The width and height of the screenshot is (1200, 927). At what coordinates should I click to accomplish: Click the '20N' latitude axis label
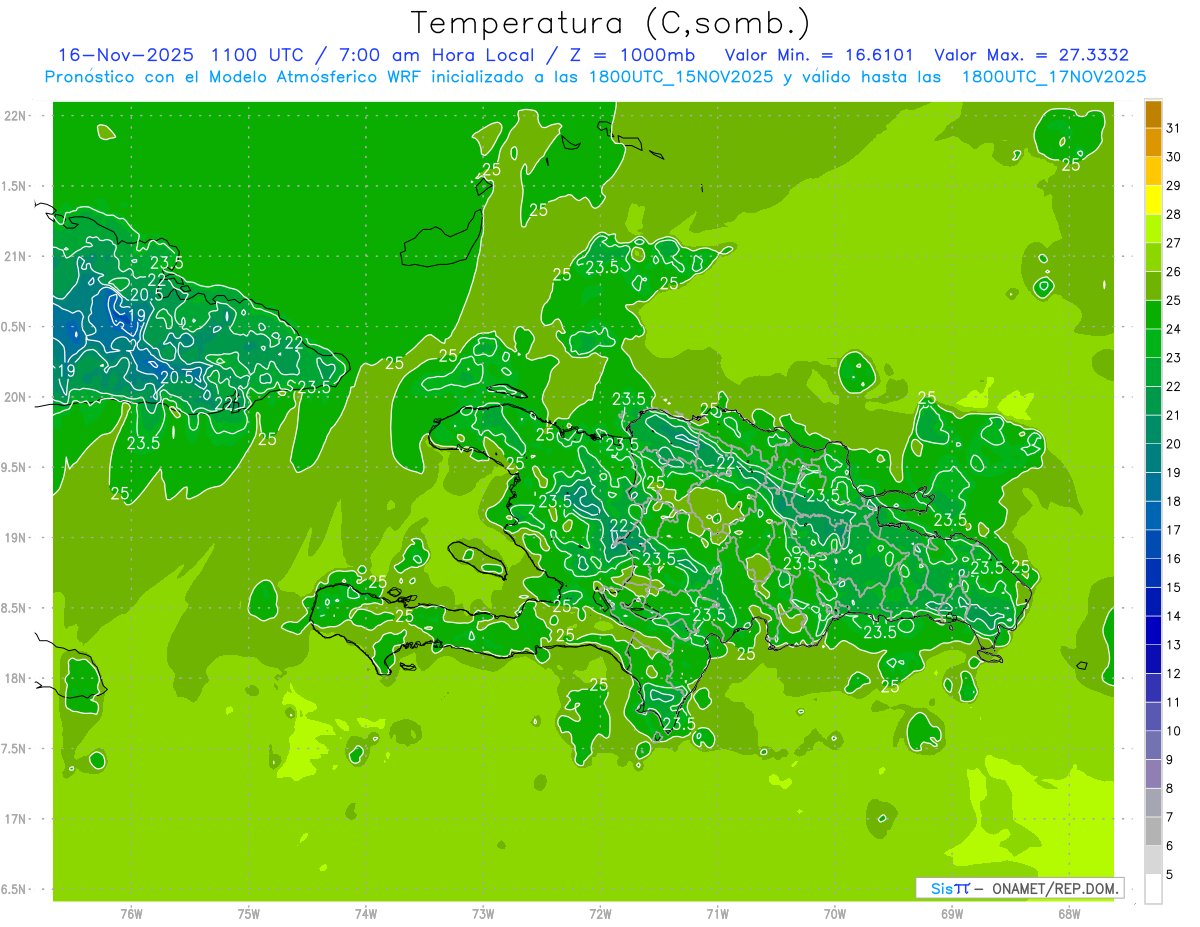15,397
